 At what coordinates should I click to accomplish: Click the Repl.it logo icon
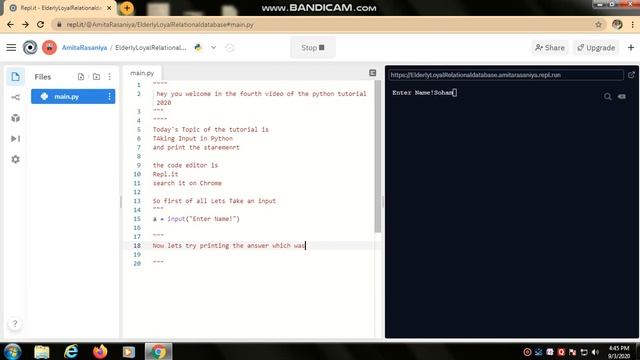coord(30,48)
